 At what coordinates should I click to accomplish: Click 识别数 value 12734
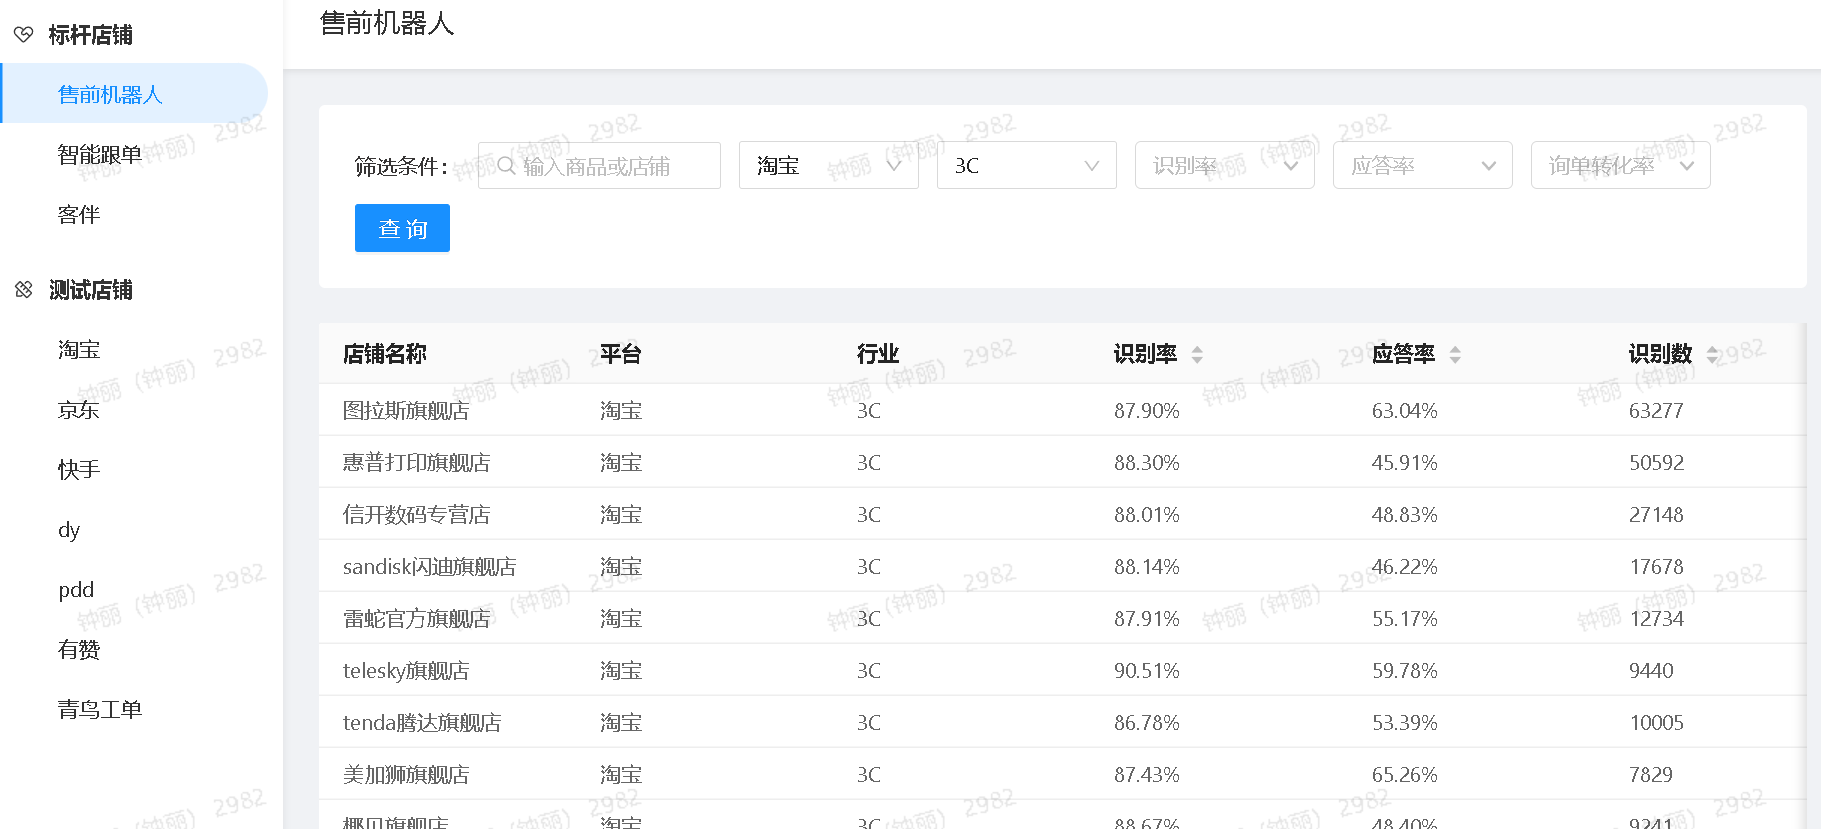click(1657, 619)
